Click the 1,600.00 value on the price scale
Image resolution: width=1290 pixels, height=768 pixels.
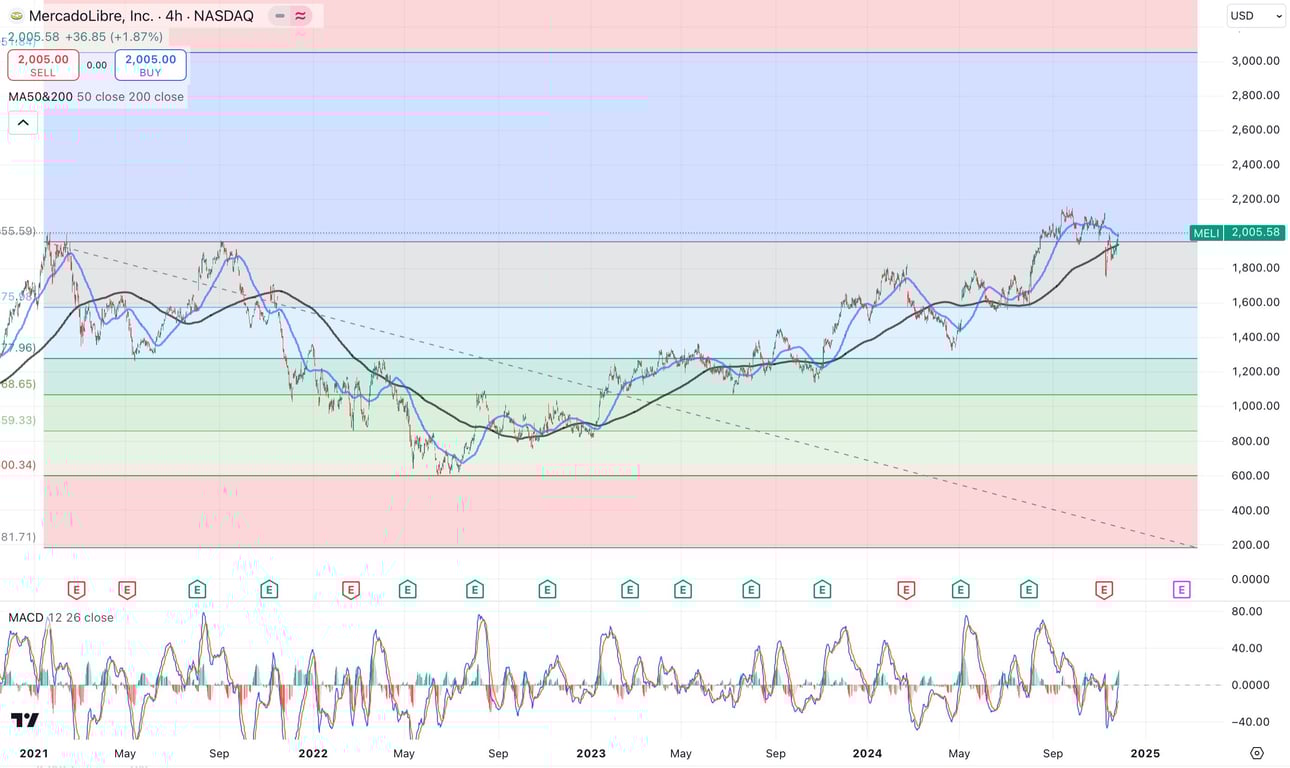[1255, 302]
